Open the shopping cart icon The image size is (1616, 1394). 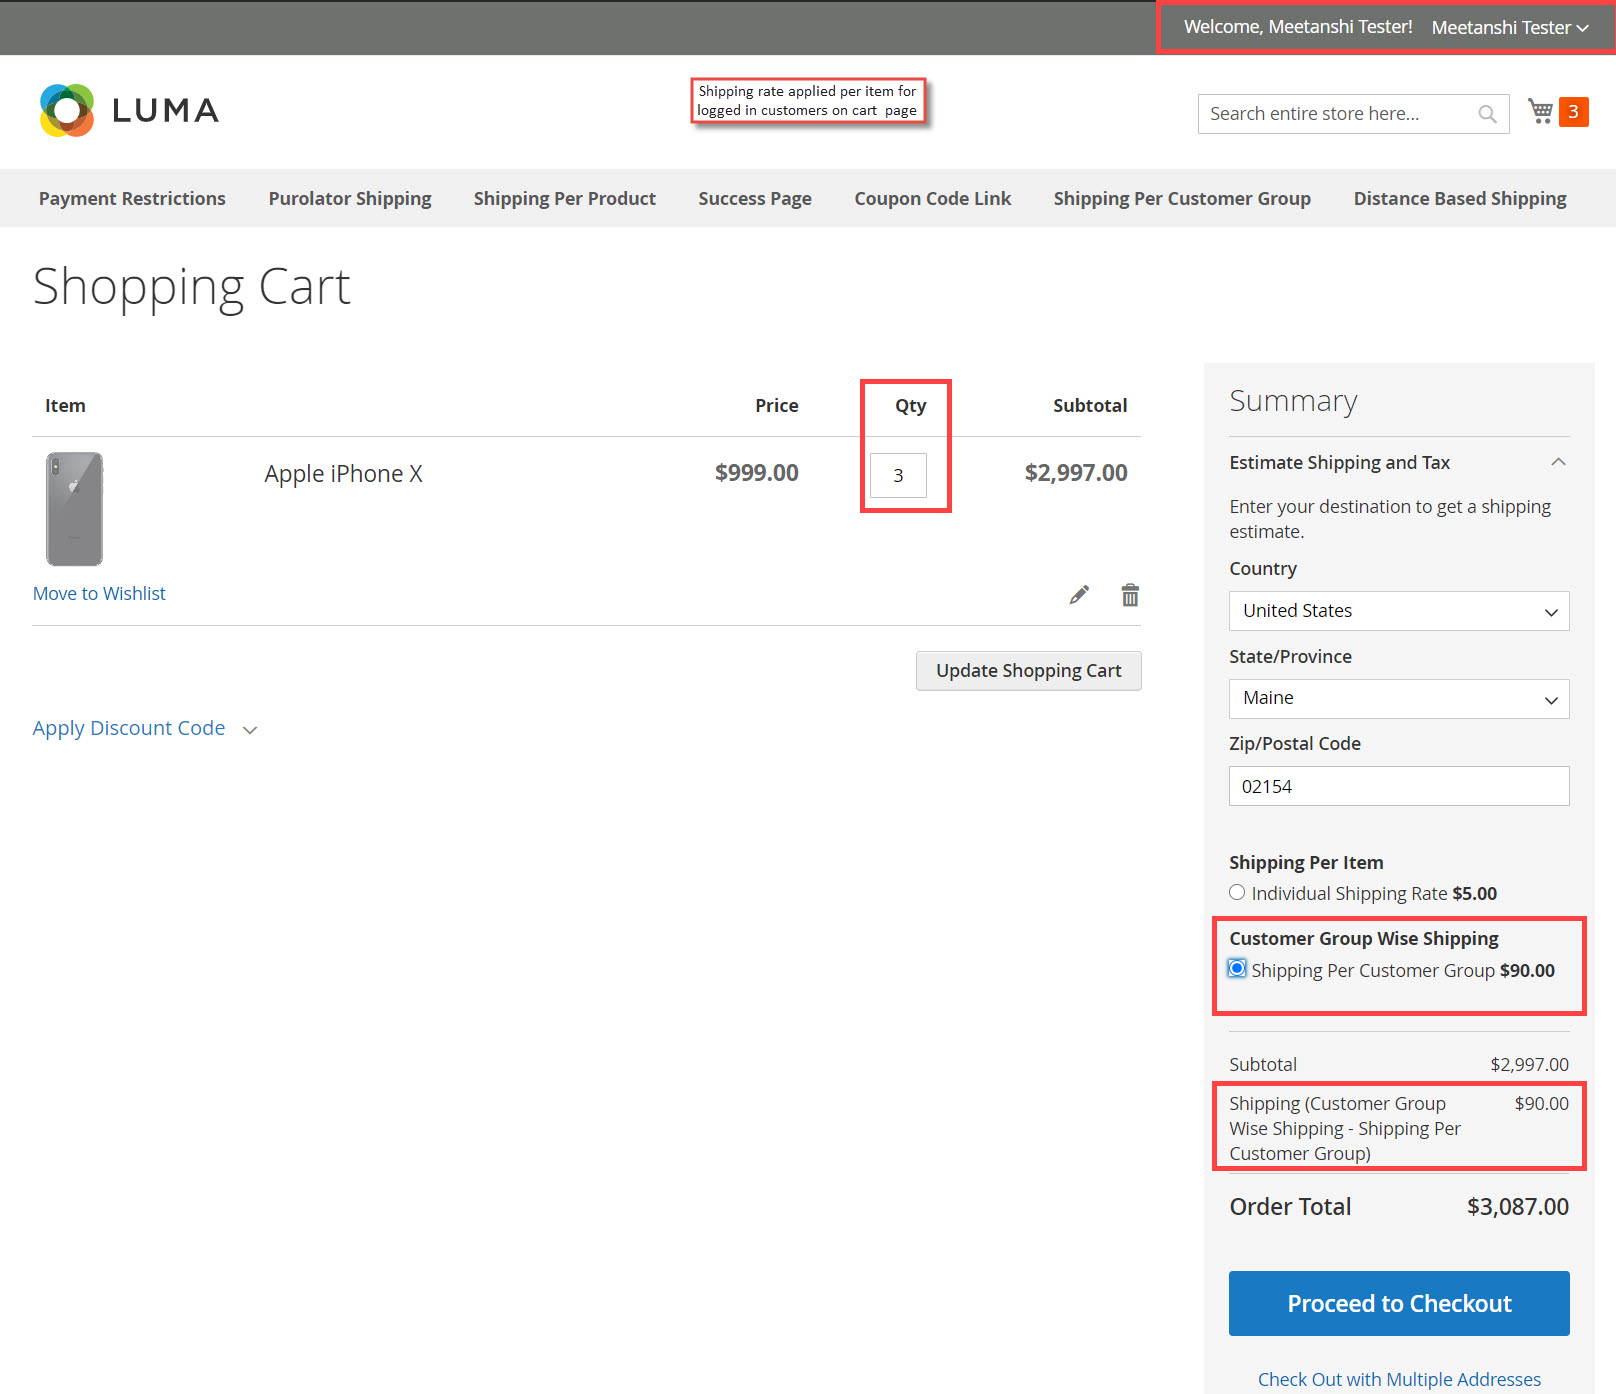[1540, 111]
